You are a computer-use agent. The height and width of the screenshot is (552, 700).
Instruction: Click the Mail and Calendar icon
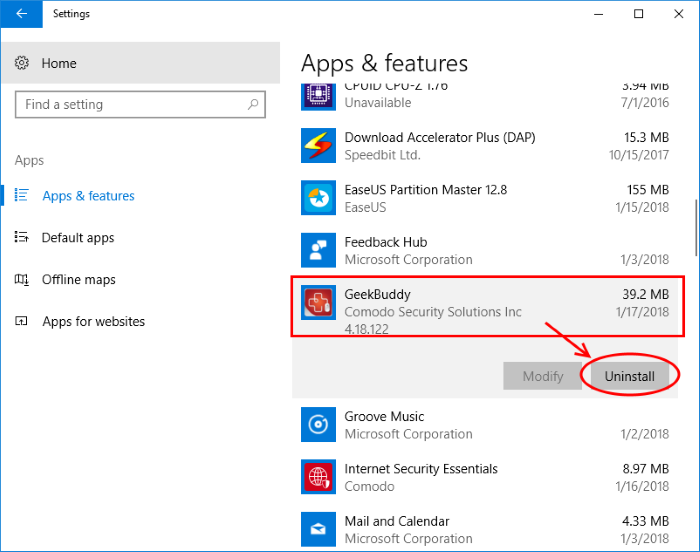point(318,529)
